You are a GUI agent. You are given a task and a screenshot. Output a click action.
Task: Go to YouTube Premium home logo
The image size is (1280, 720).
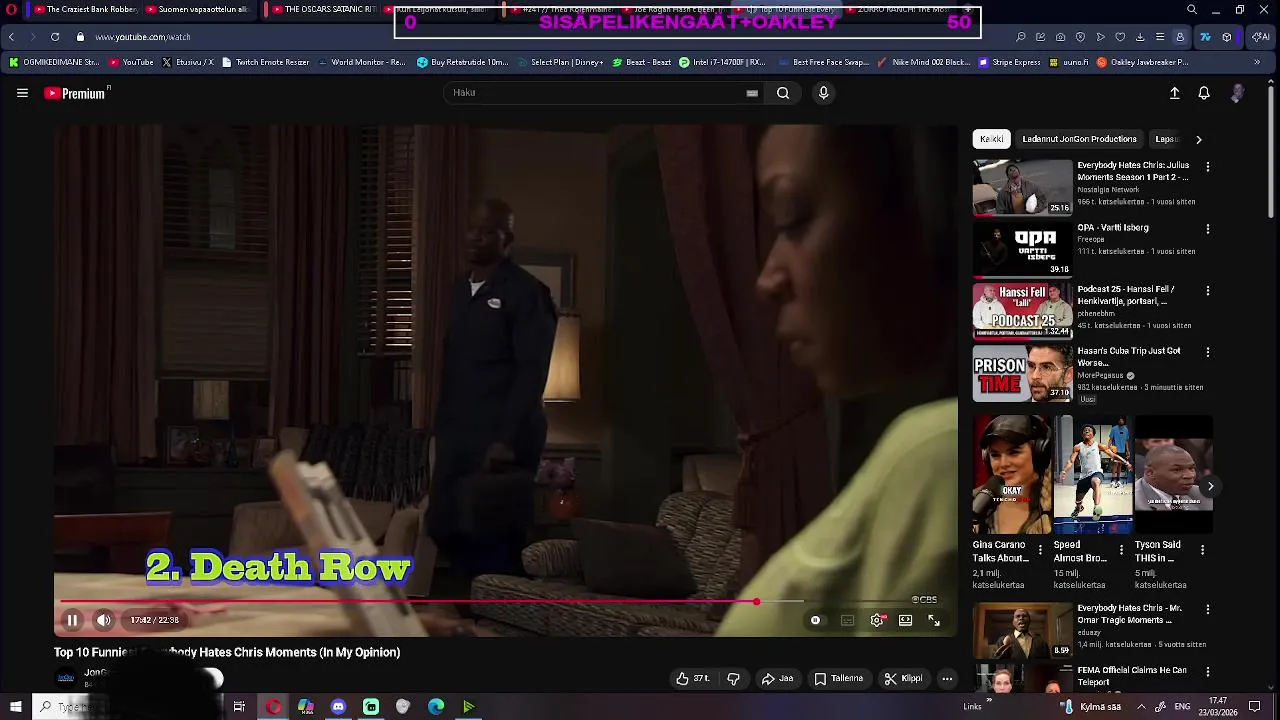tap(76, 93)
